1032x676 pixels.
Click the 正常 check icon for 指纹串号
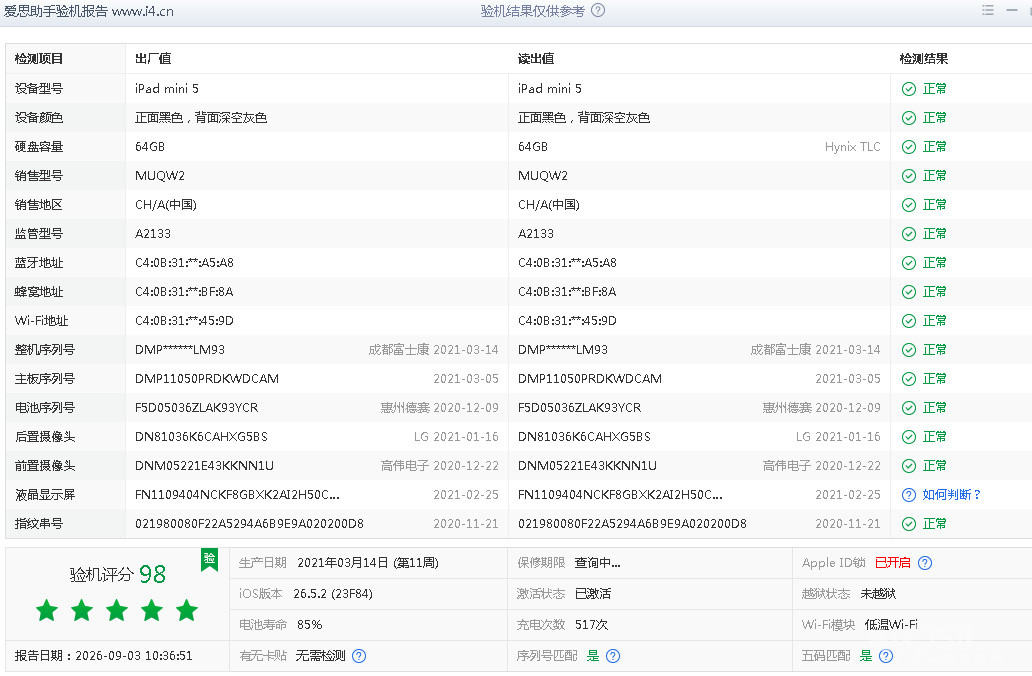909,524
